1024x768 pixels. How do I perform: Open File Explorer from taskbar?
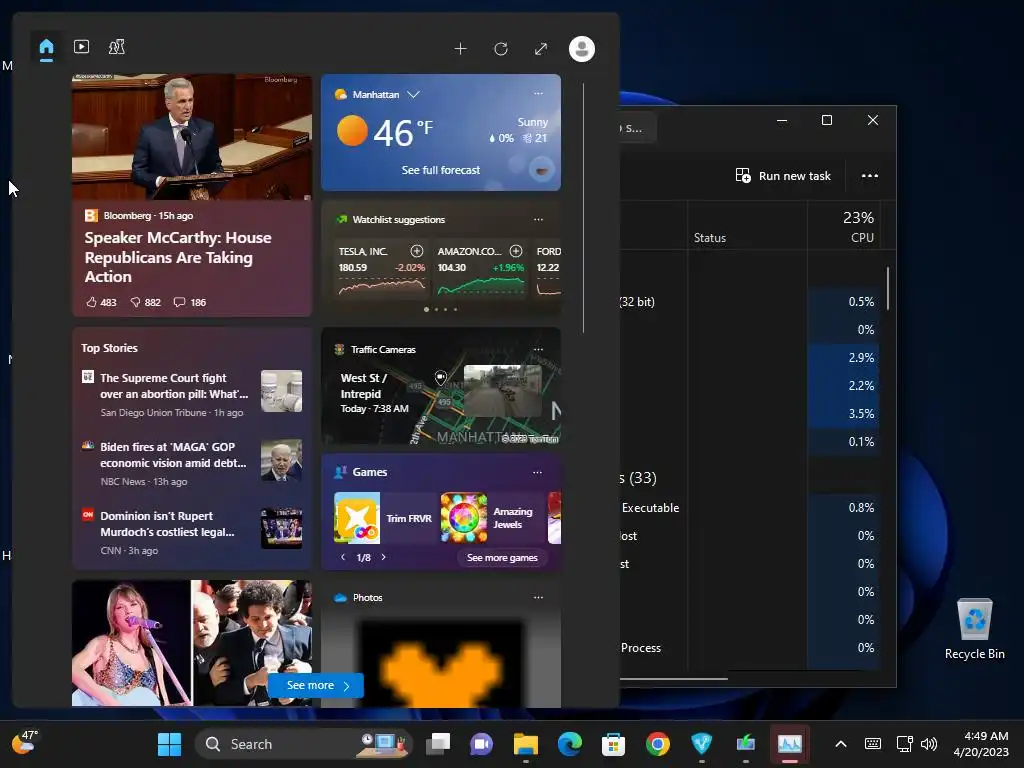(526, 744)
